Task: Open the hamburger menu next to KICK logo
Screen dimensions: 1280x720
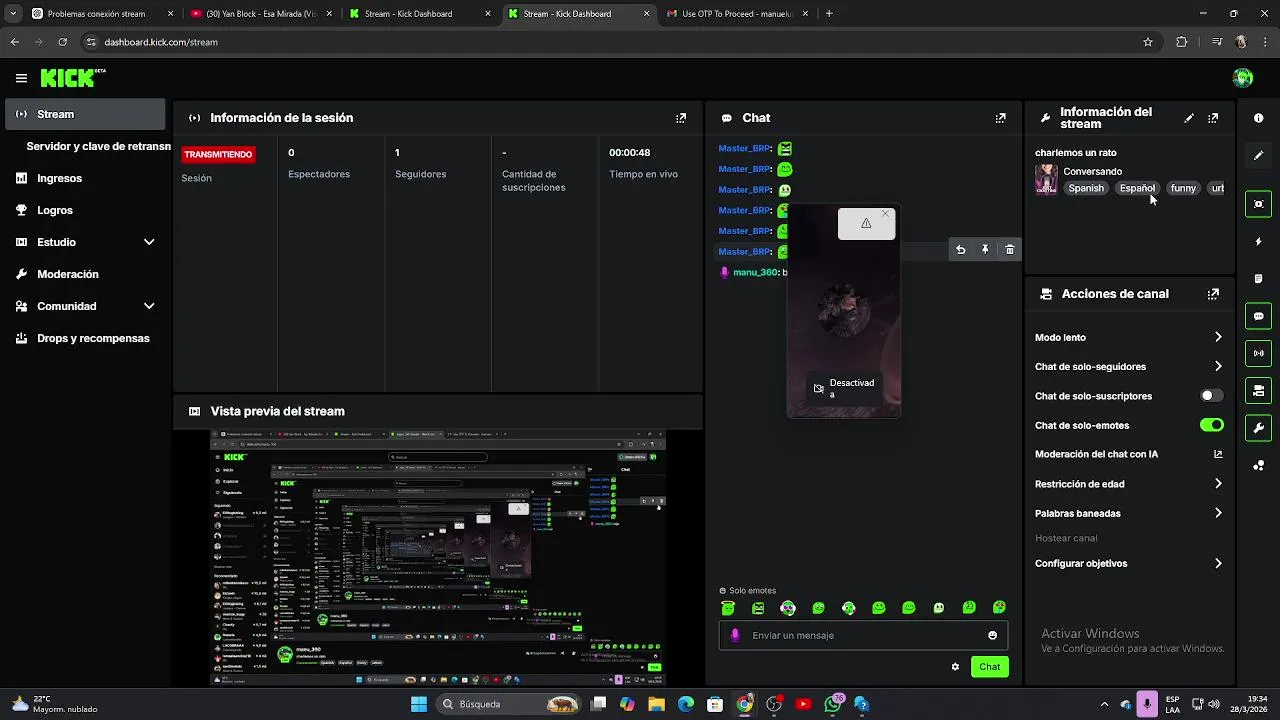Action: click(x=21, y=78)
